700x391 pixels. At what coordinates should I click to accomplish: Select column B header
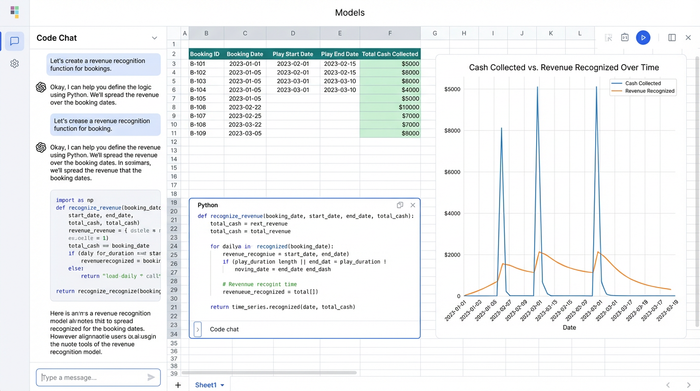click(x=206, y=33)
